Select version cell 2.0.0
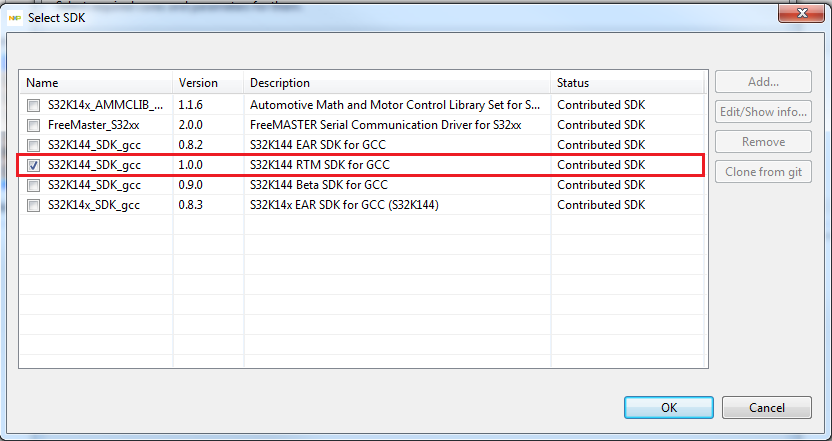Screen dimensions: 832x441 (x=190, y=125)
